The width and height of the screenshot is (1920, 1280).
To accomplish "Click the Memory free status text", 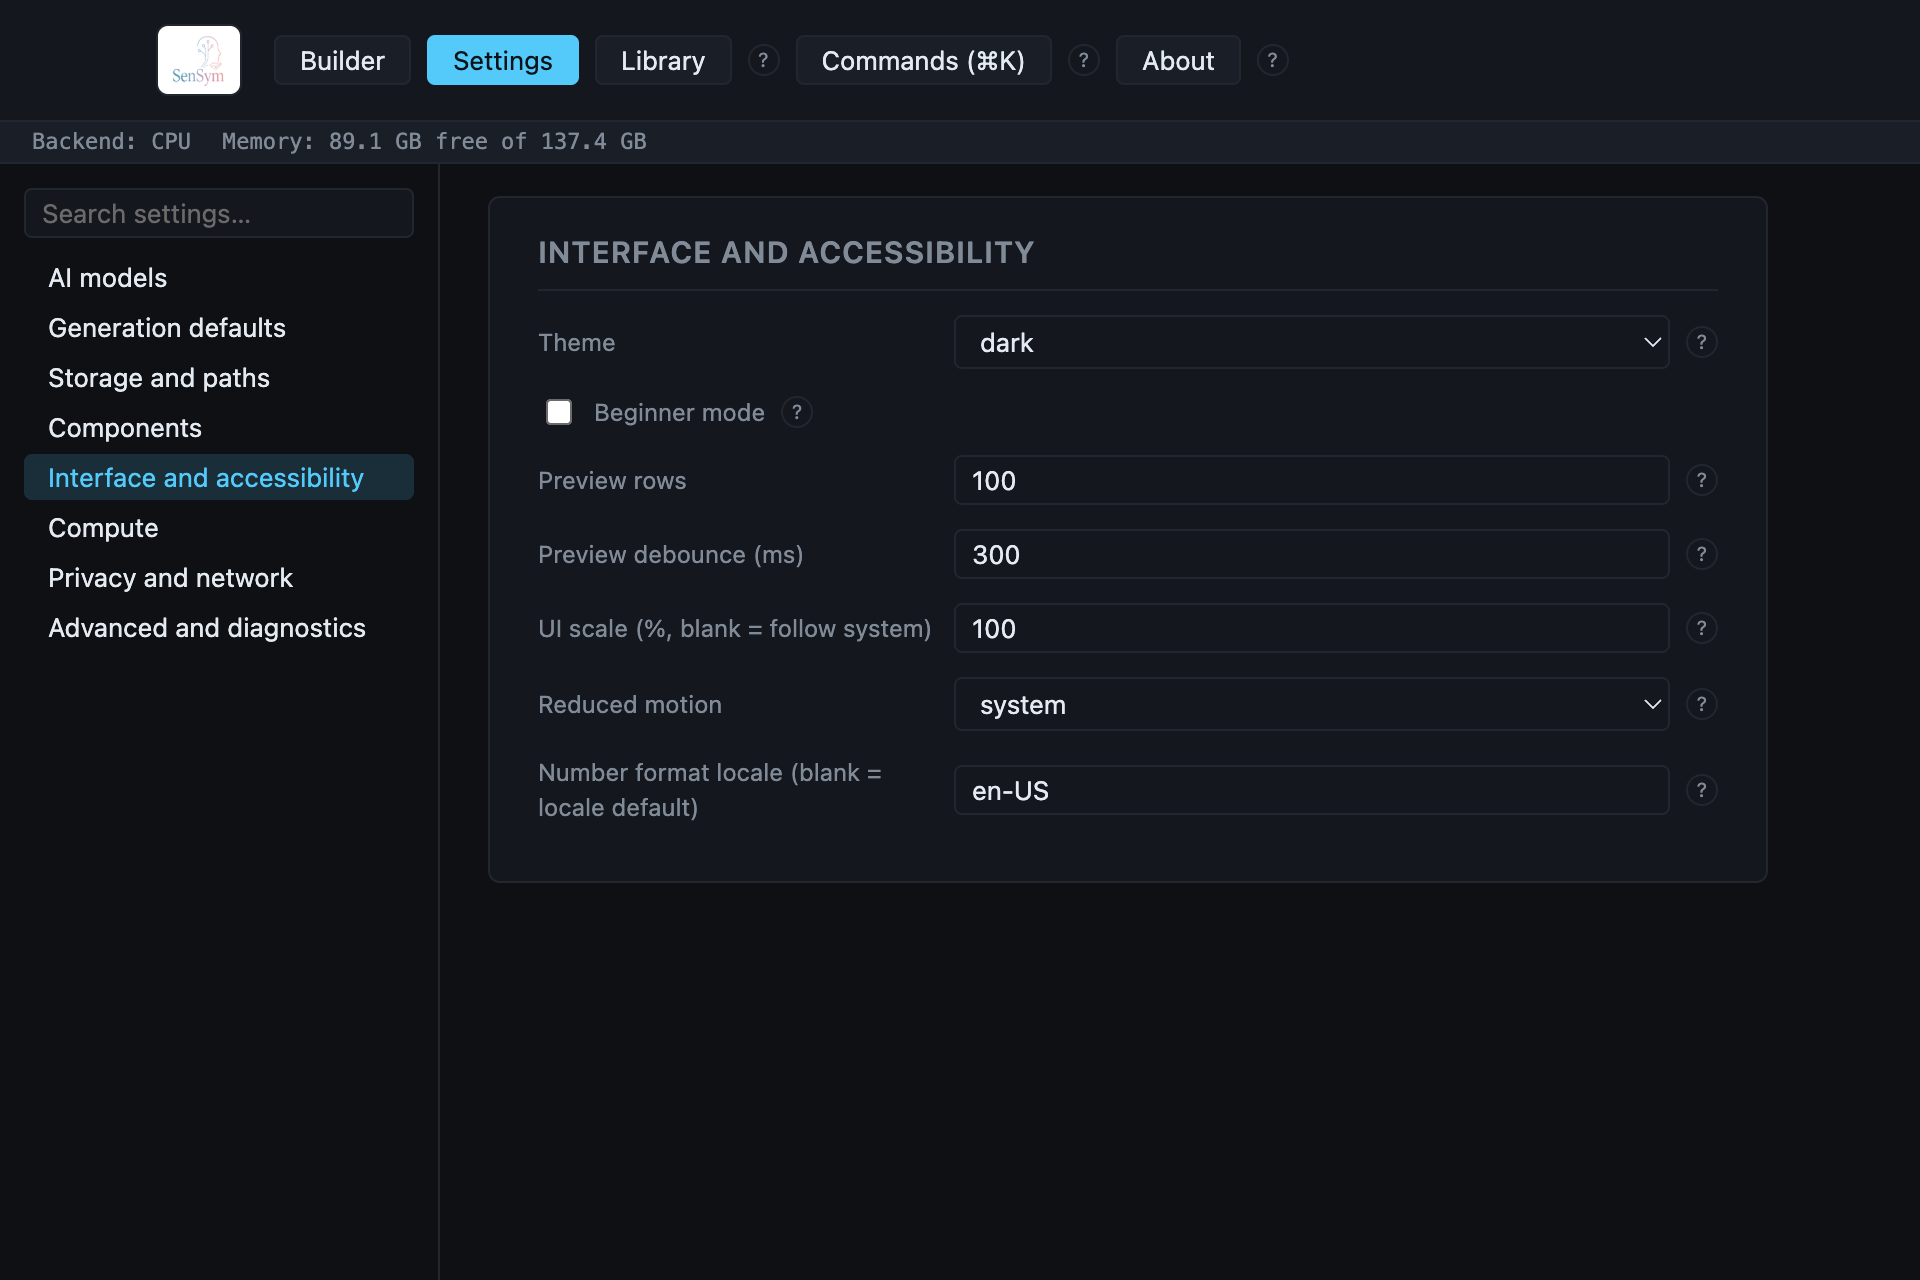I will click(x=434, y=141).
